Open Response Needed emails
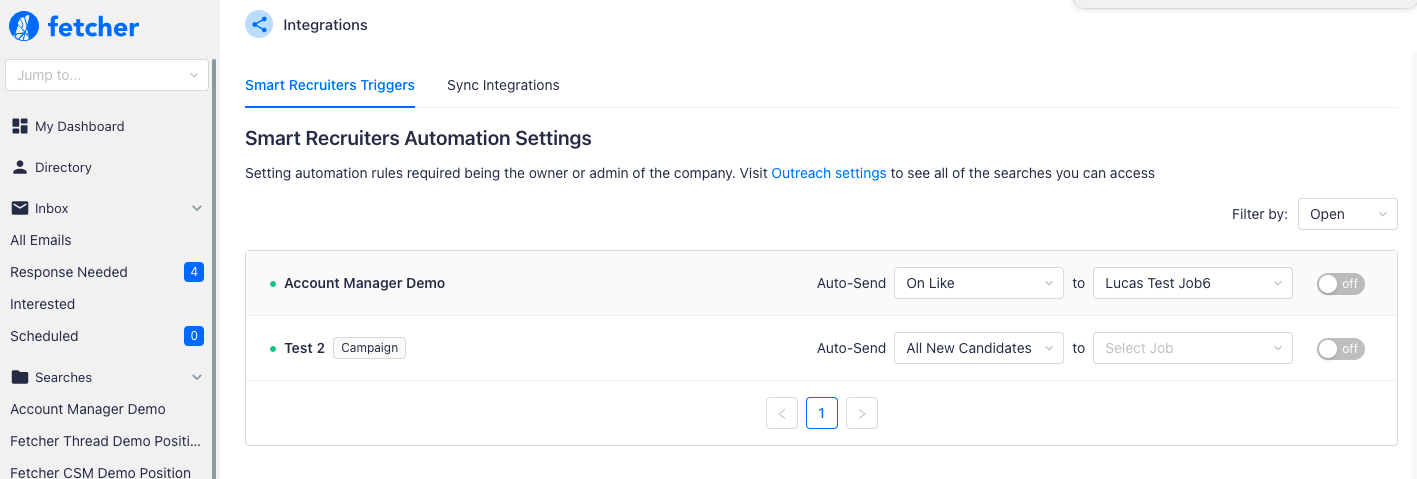This screenshot has height=479, width=1417. 69,272
